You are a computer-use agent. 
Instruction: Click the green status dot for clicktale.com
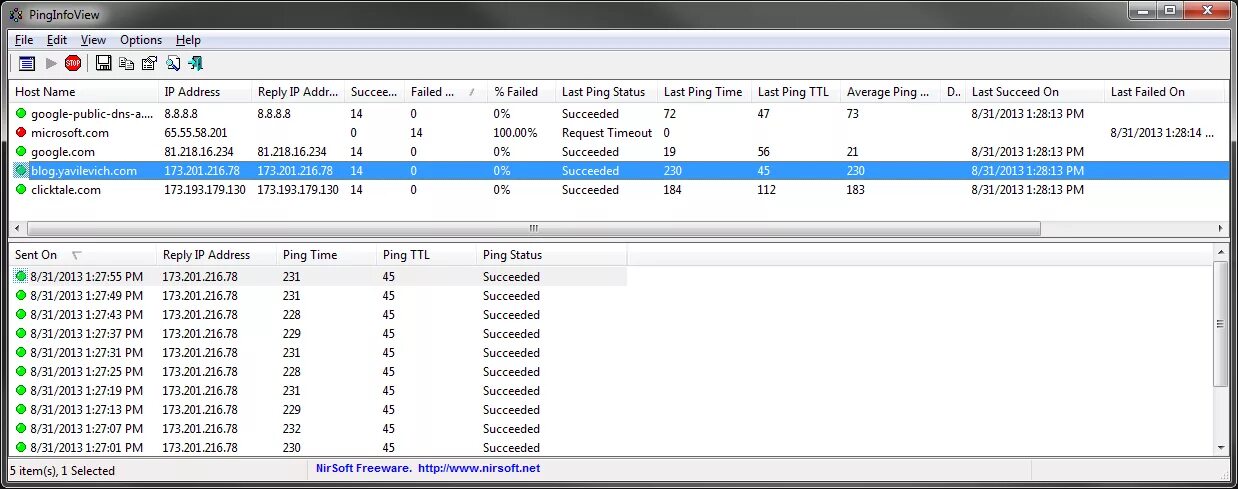coord(21,189)
